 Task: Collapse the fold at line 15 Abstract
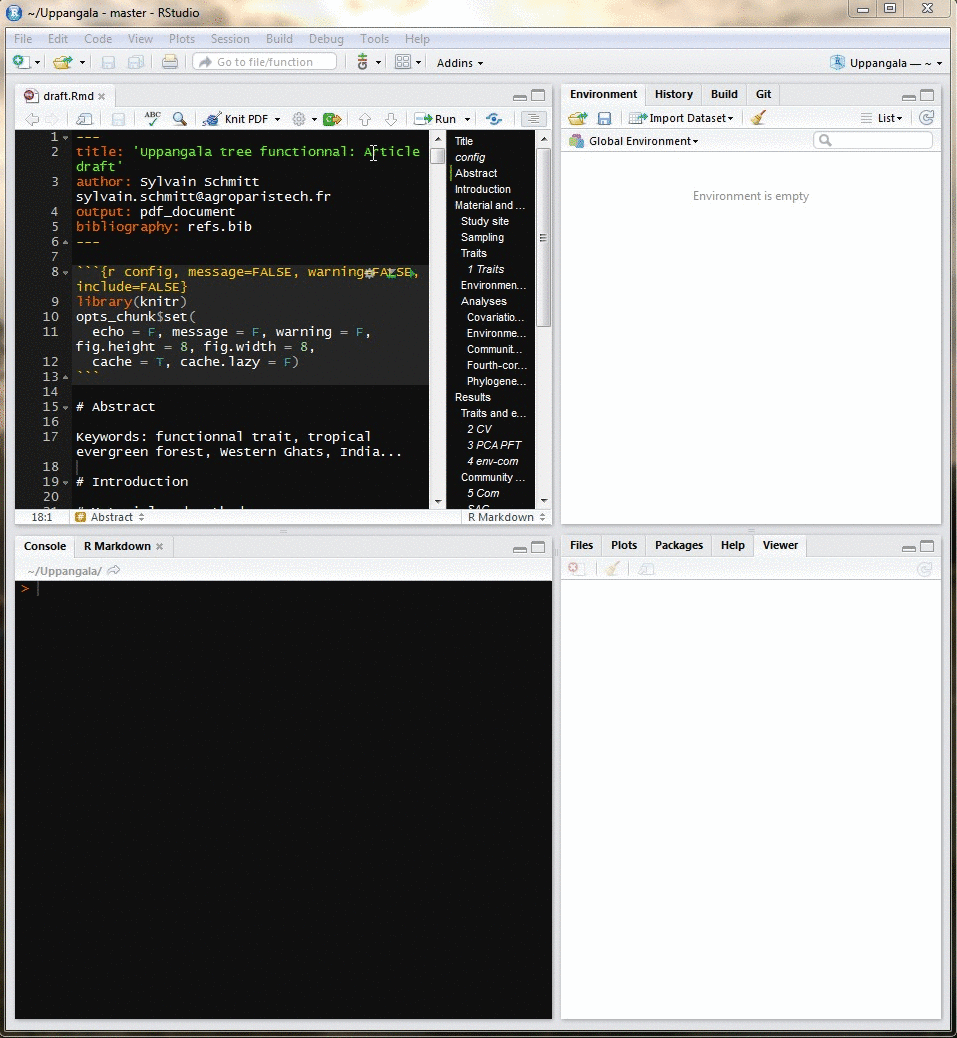point(66,408)
